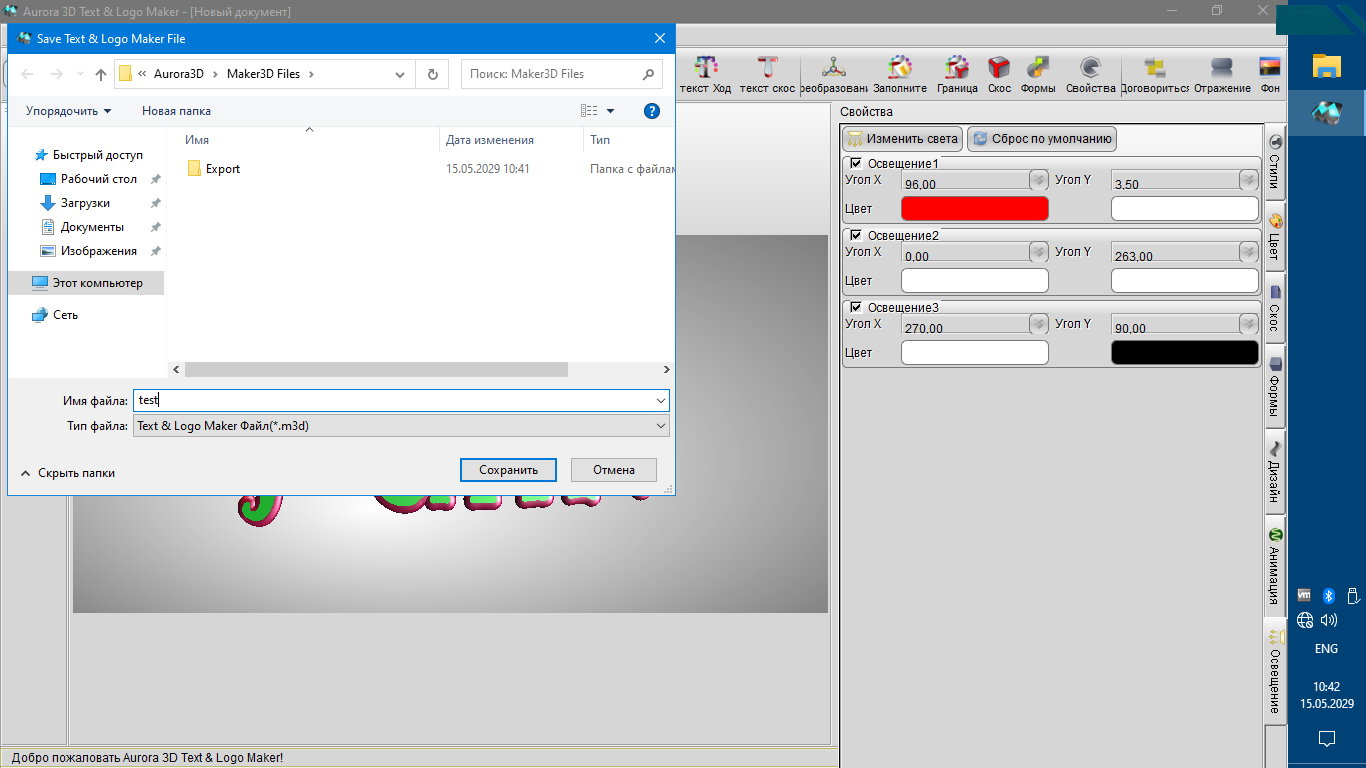Uncheck the Освещение3 checkbox
The width and height of the screenshot is (1366, 768).
pos(855,307)
